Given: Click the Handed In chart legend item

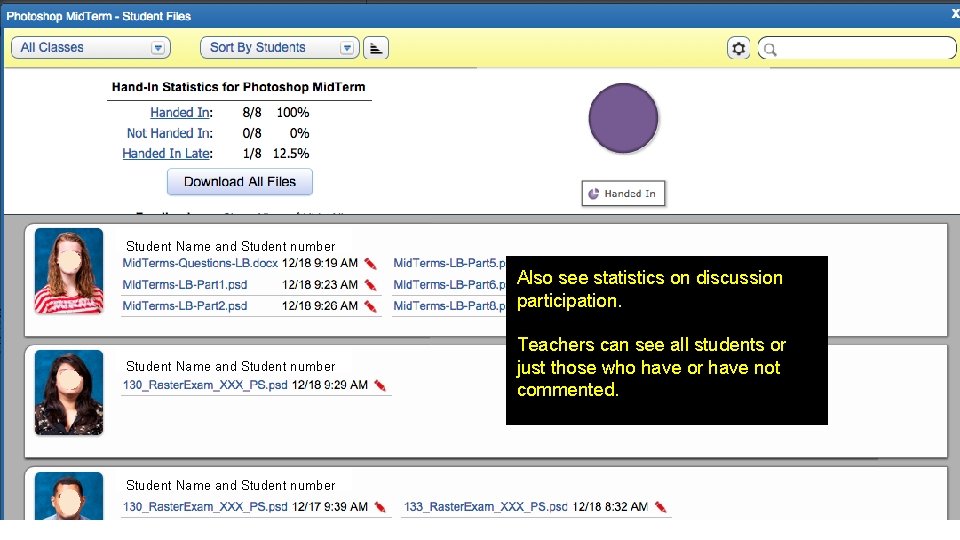Looking at the screenshot, I should [623, 193].
